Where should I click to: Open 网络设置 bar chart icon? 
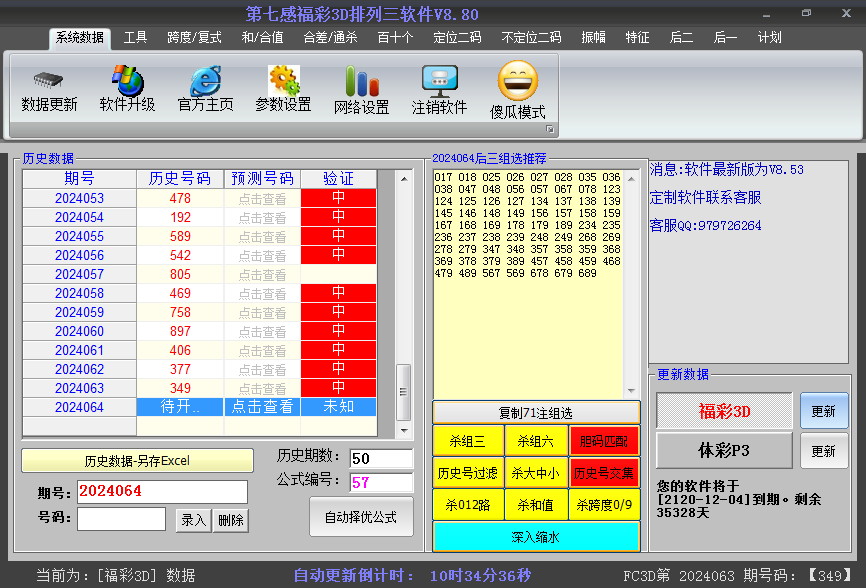click(362, 81)
